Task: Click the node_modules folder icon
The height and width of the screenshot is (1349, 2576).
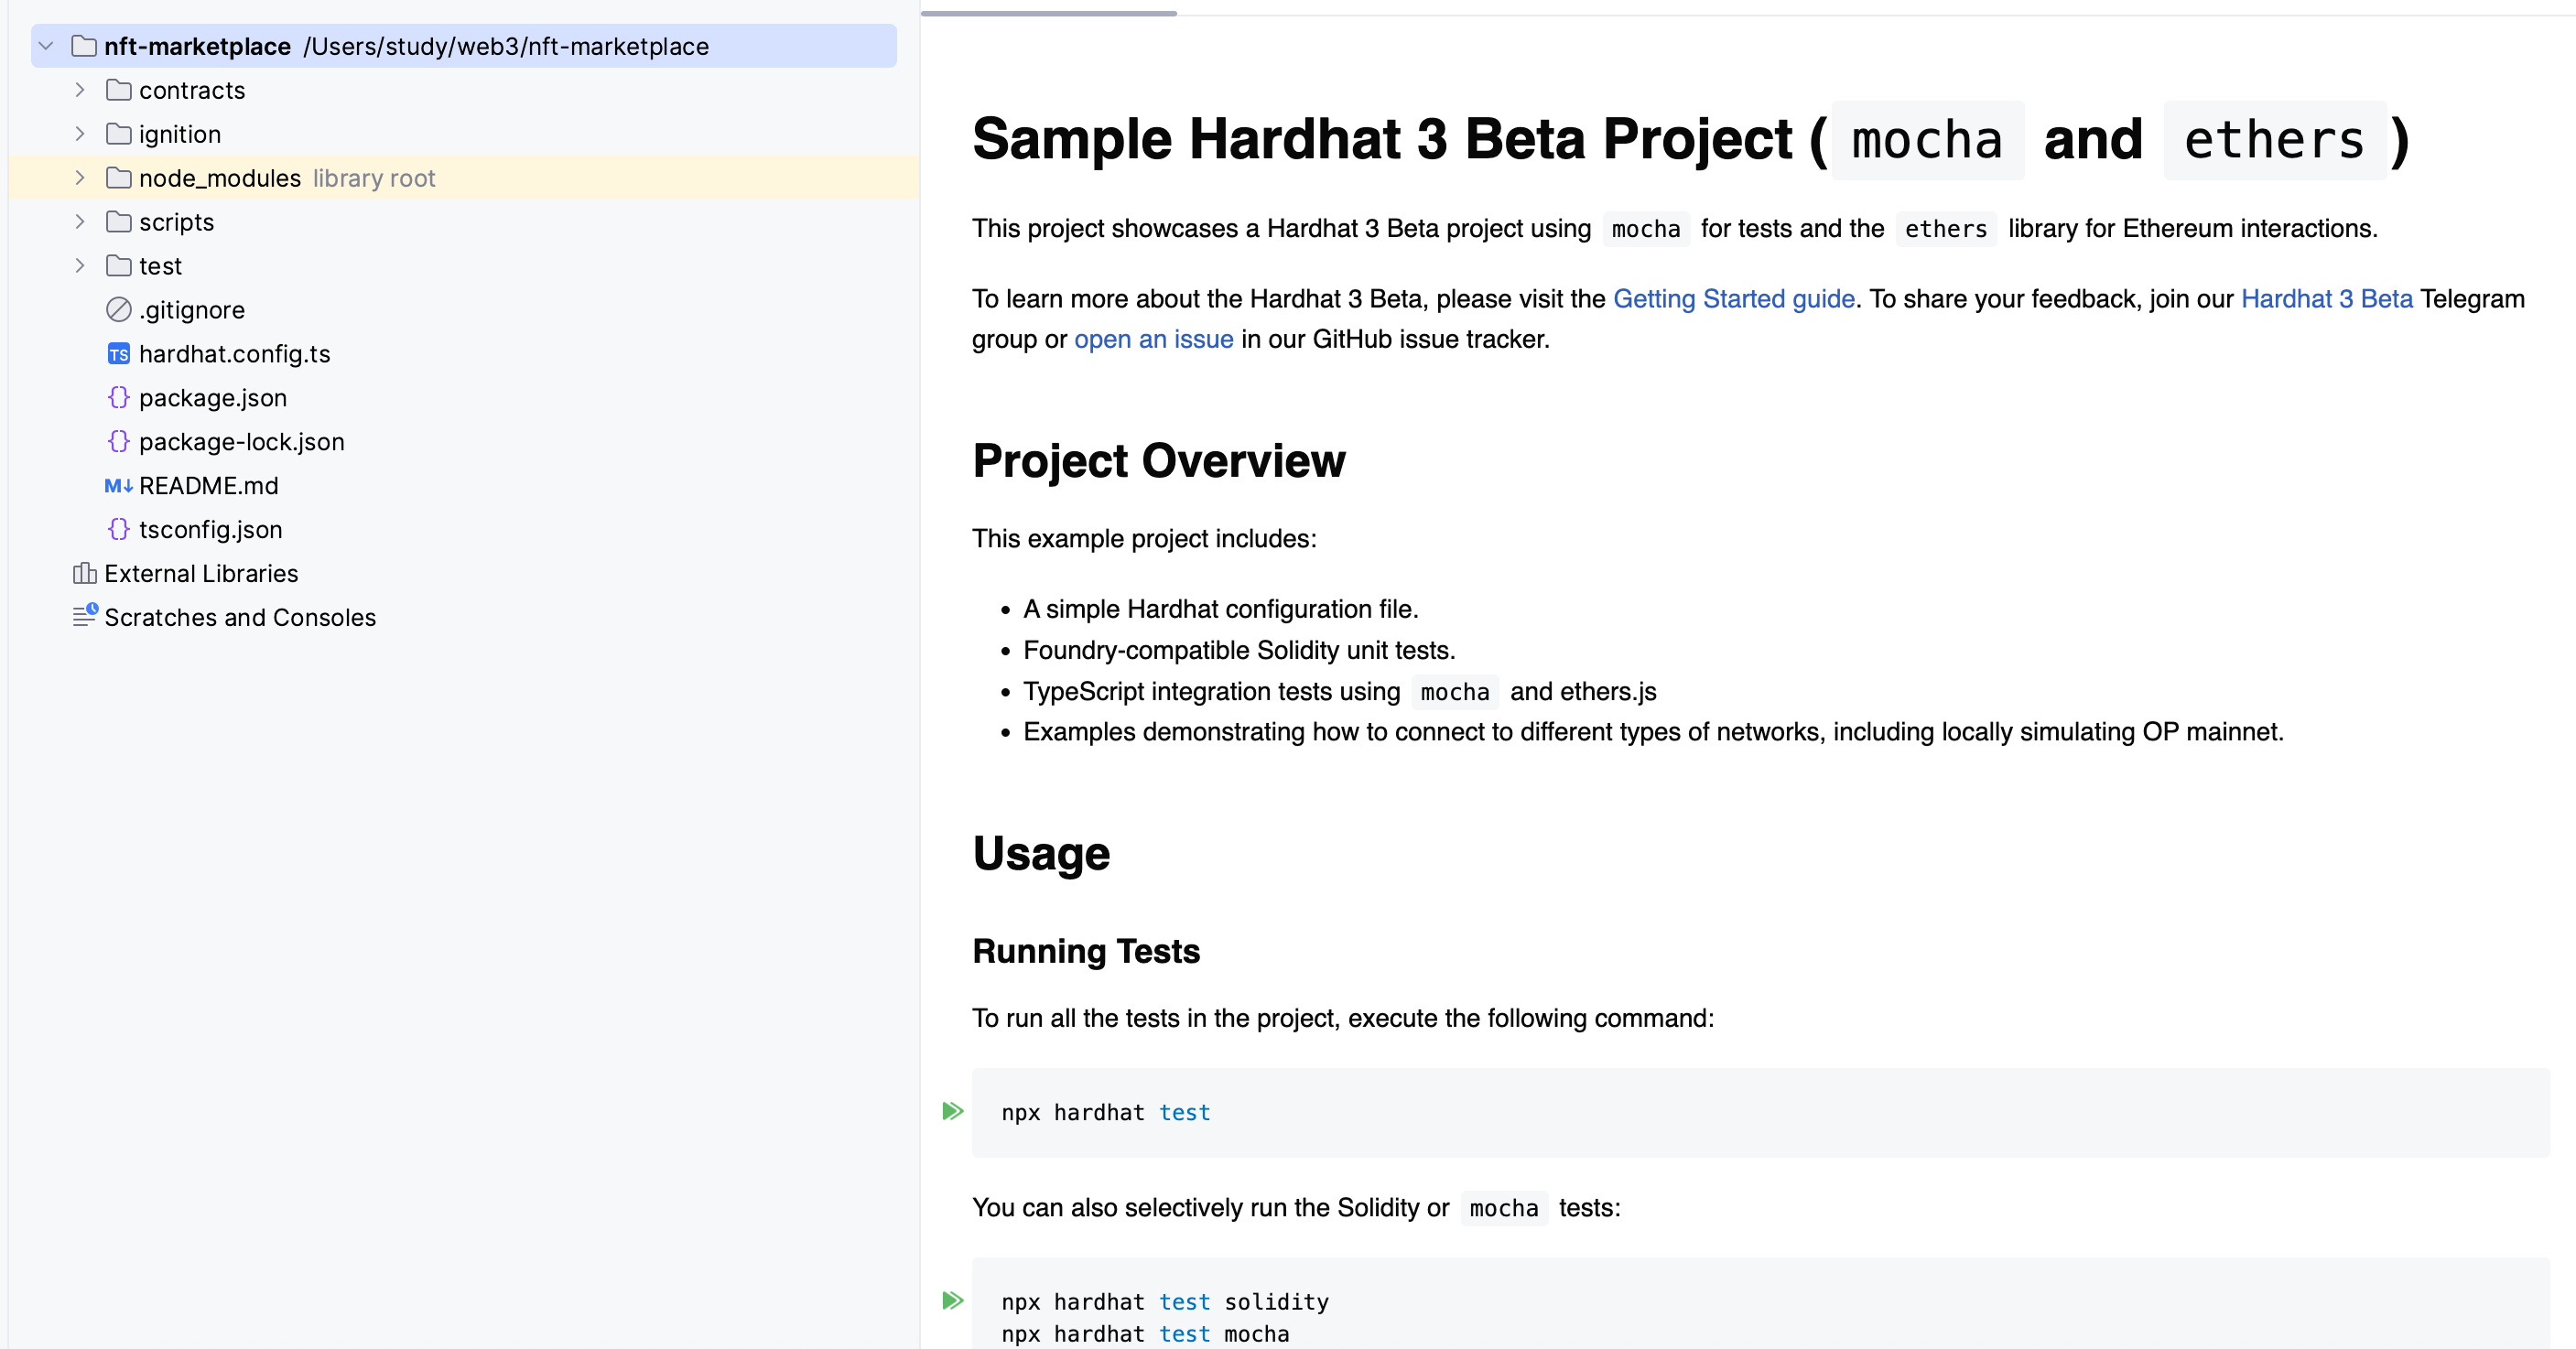Action: [x=119, y=178]
